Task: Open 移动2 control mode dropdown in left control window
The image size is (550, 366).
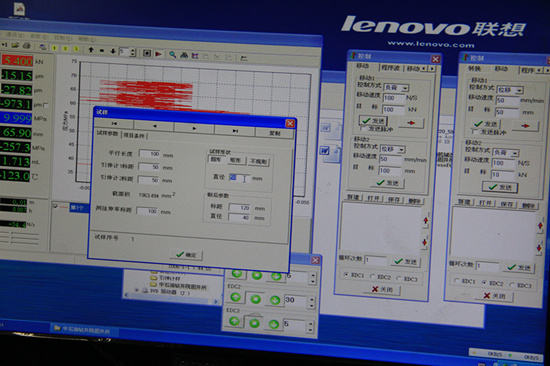Action: click(402, 150)
